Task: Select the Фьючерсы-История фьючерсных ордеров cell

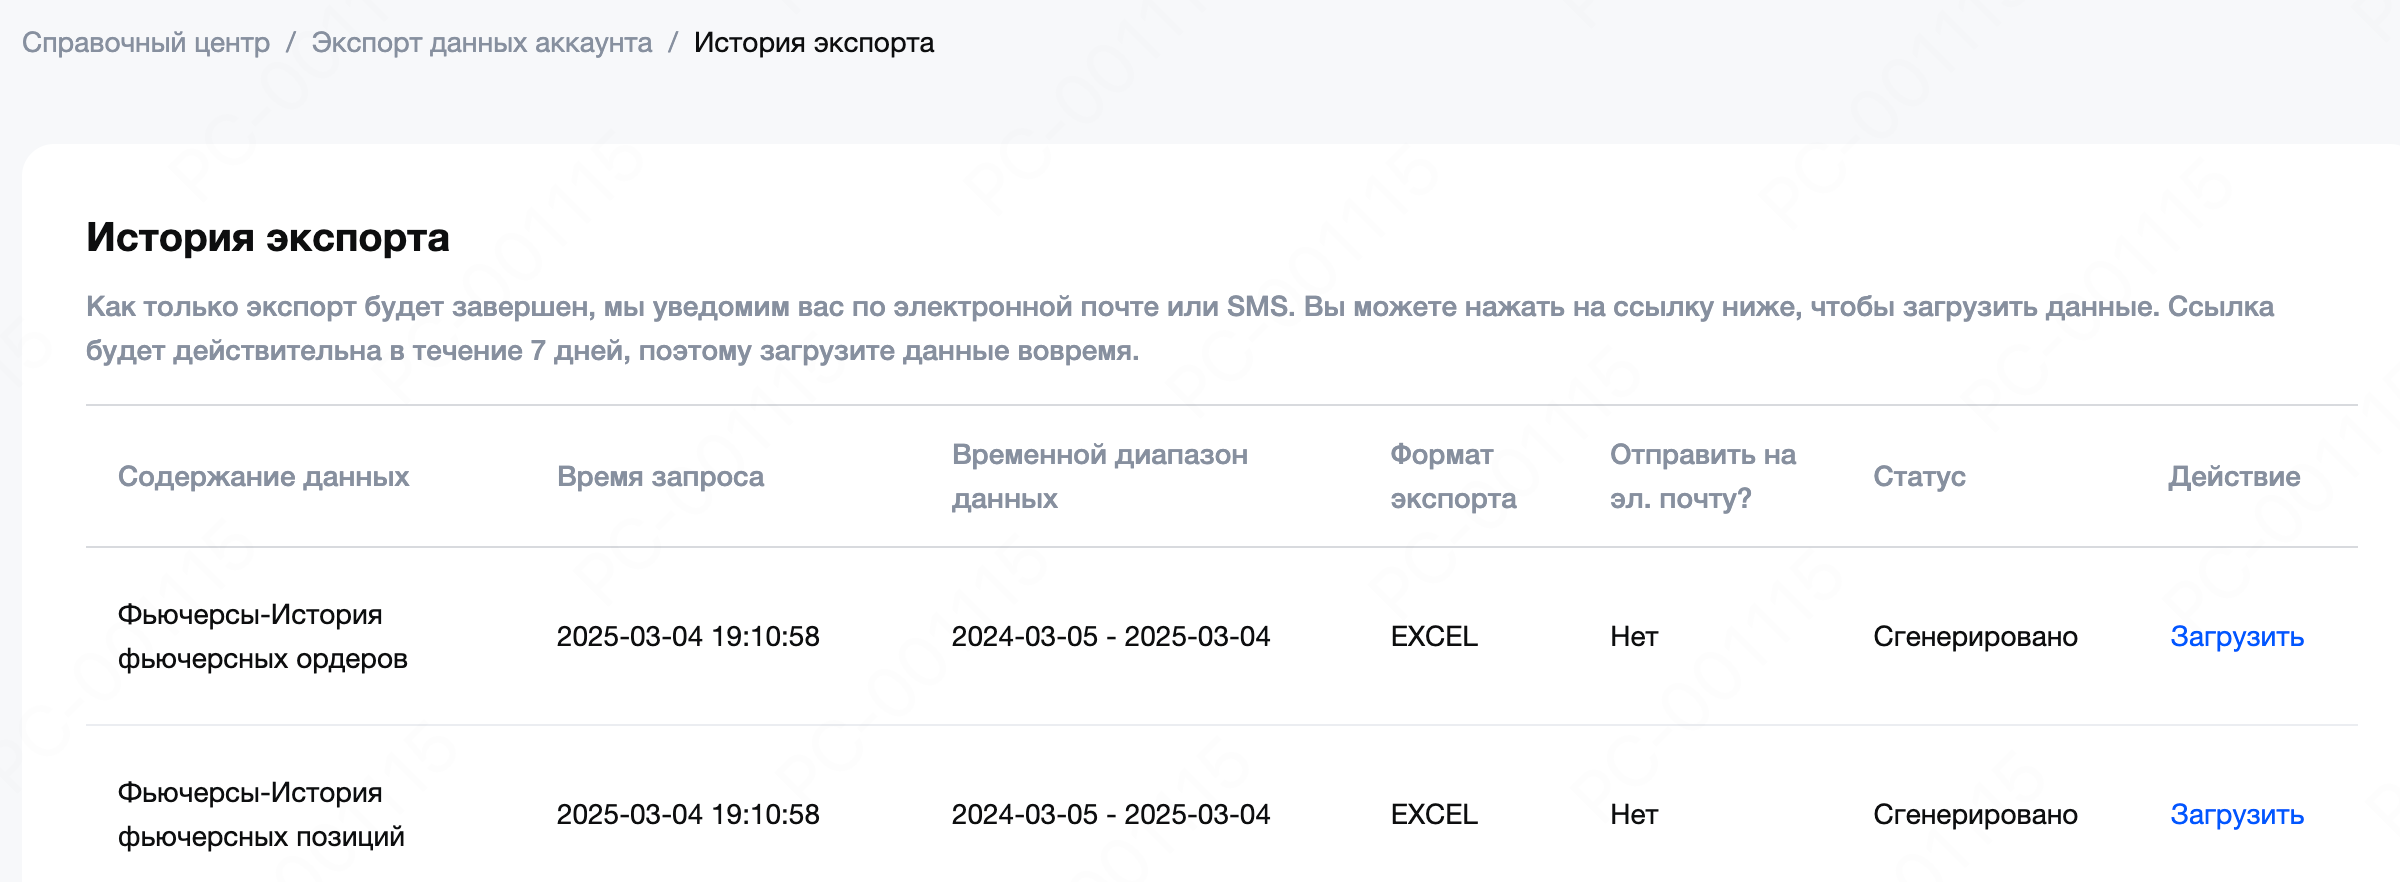Action: click(x=263, y=637)
